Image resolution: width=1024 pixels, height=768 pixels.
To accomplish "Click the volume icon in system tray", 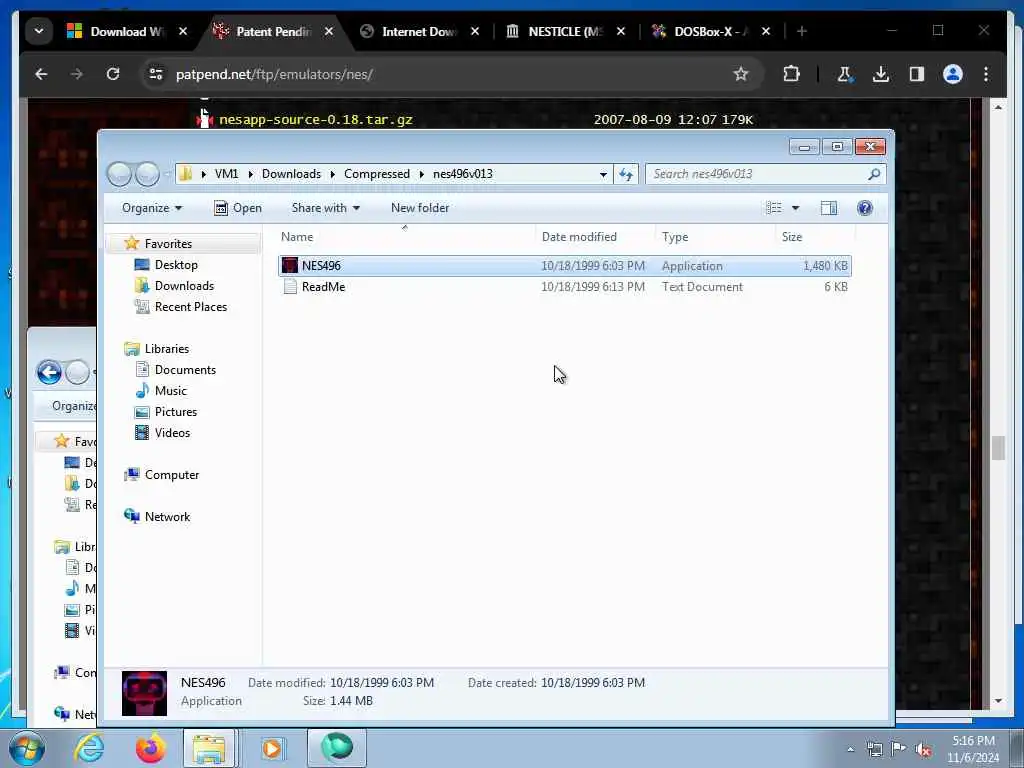I will click(x=923, y=749).
